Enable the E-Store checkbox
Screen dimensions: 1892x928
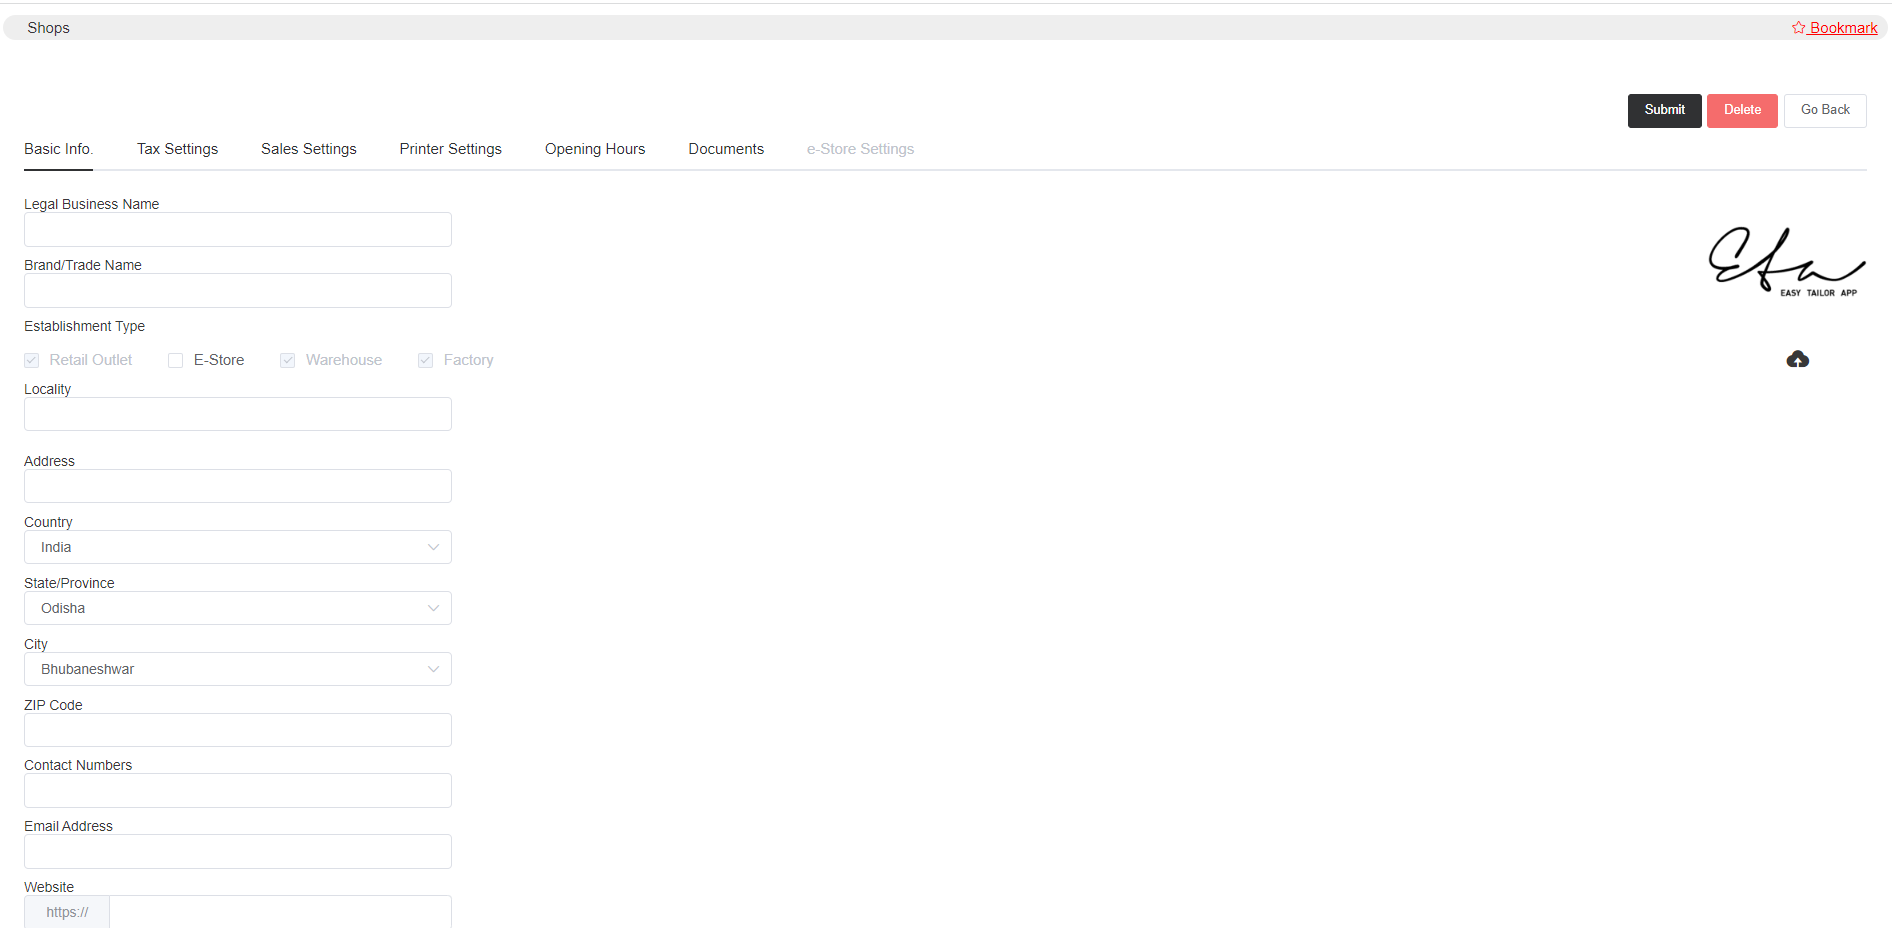pos(176,360)
